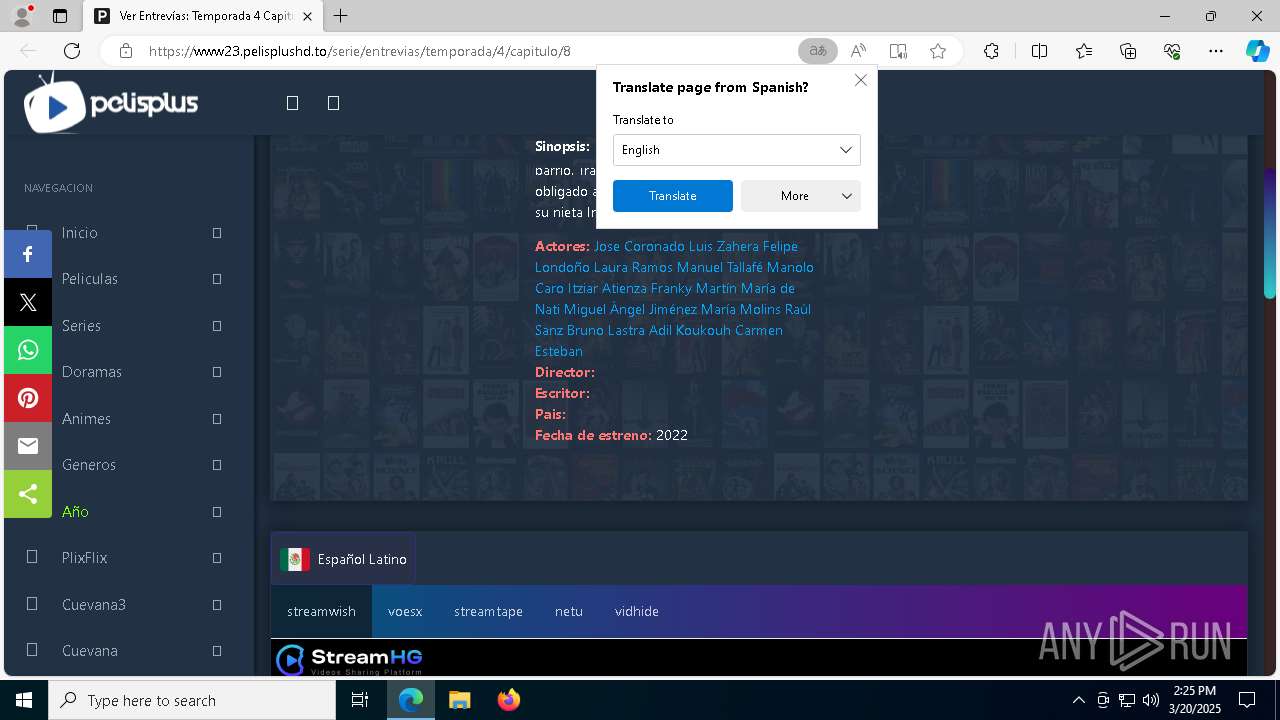Open the More options dropdown
The width and height of the screenshot is (1280, 720).
(x=800, y=196)
